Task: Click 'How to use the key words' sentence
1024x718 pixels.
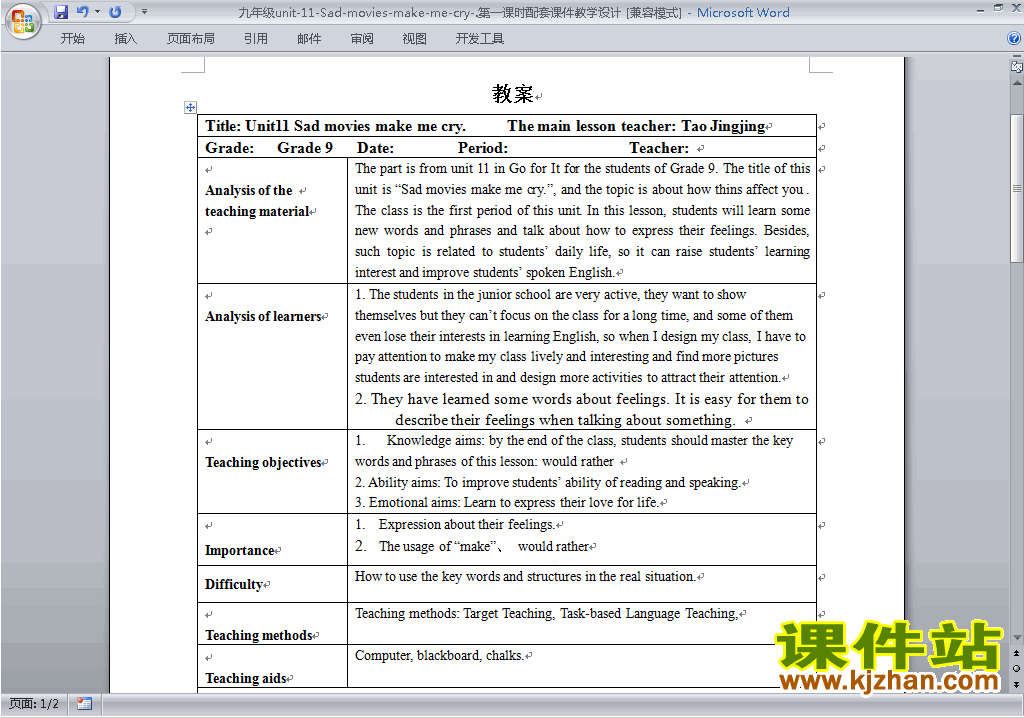Action: click(525, 576)
